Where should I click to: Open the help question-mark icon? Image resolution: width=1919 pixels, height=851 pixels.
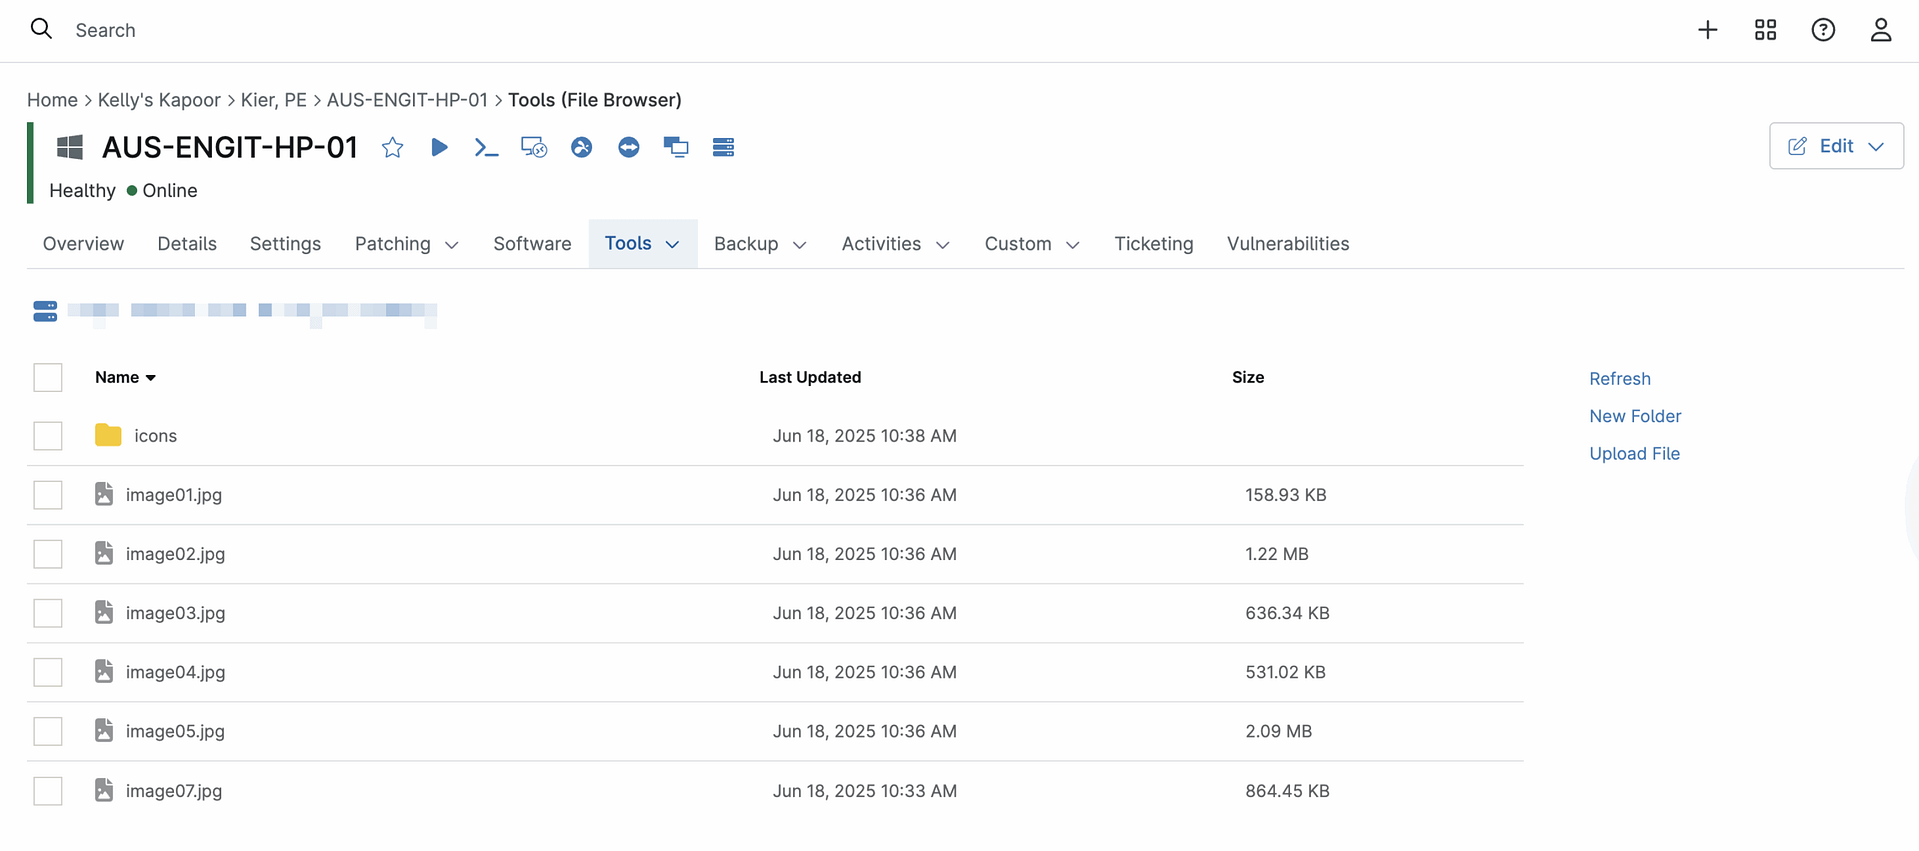tap(1823, 30)
